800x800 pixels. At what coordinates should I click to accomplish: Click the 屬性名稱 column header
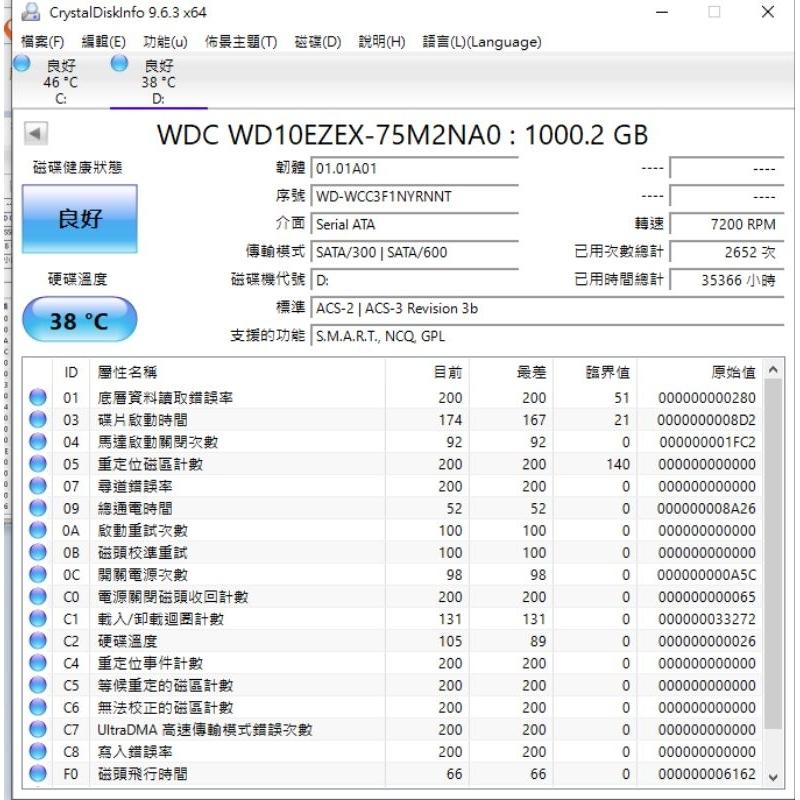[x=237, y=372]
